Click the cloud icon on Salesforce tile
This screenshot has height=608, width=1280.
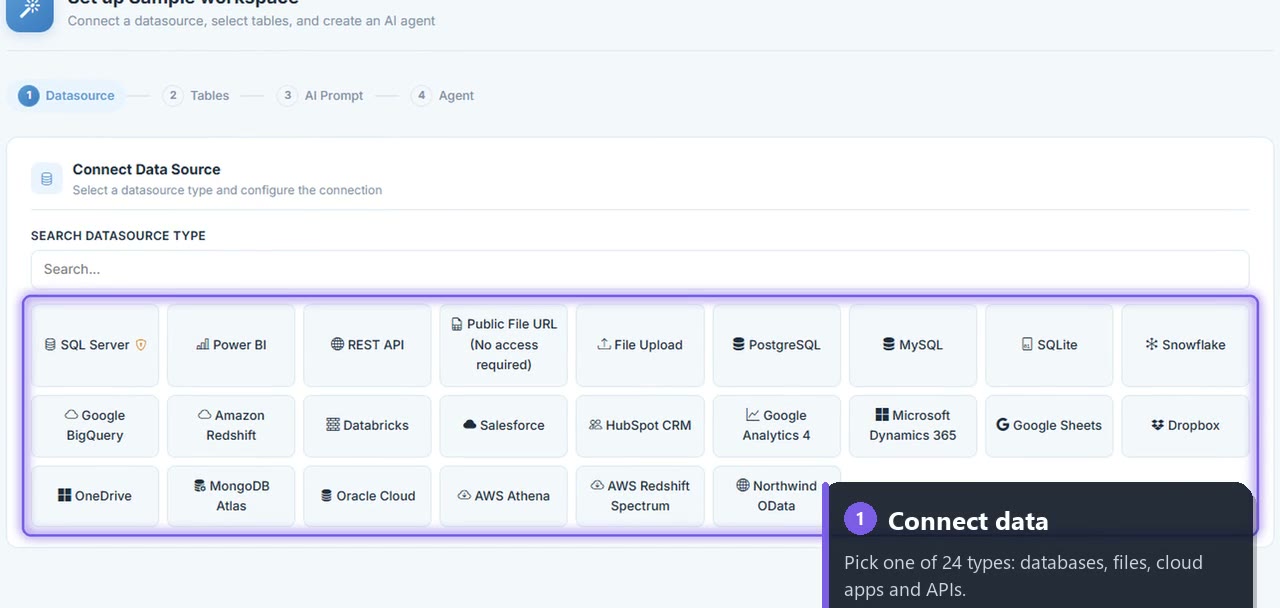[469, 425]
